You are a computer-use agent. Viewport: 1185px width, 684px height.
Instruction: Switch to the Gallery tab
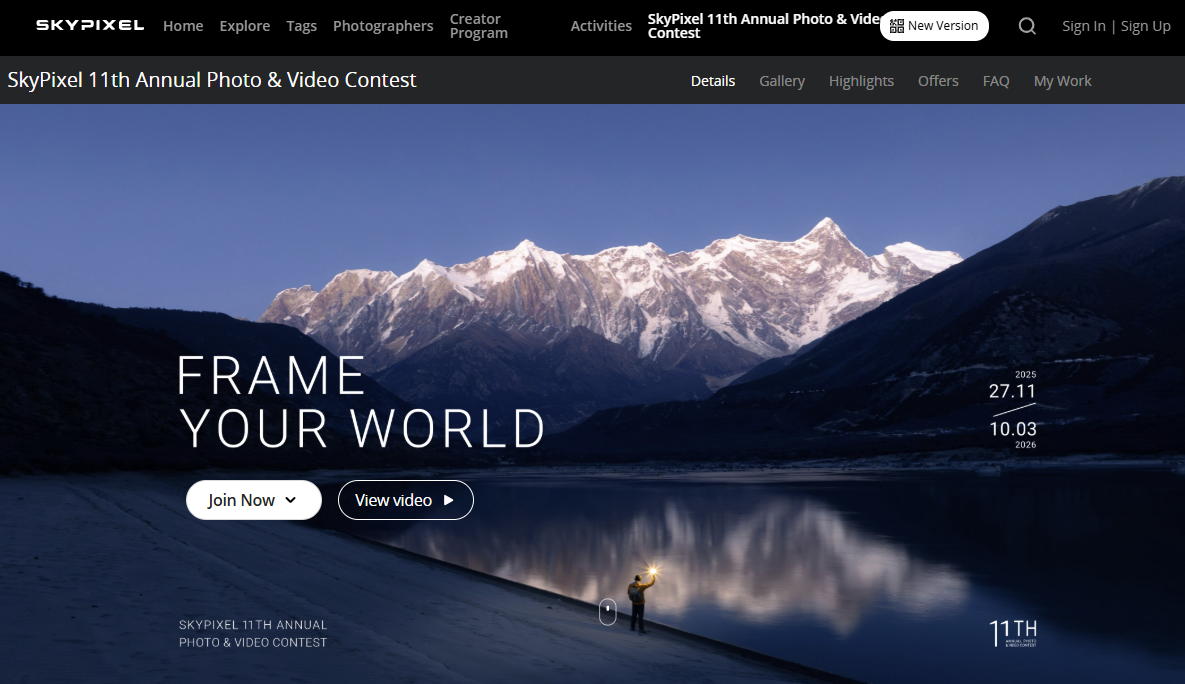click(782, 81)
